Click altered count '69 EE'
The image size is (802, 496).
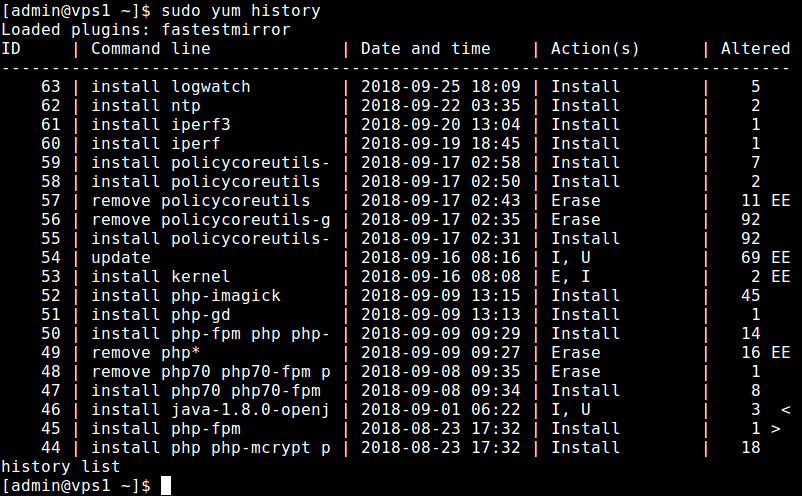click(x=766, y=258)
